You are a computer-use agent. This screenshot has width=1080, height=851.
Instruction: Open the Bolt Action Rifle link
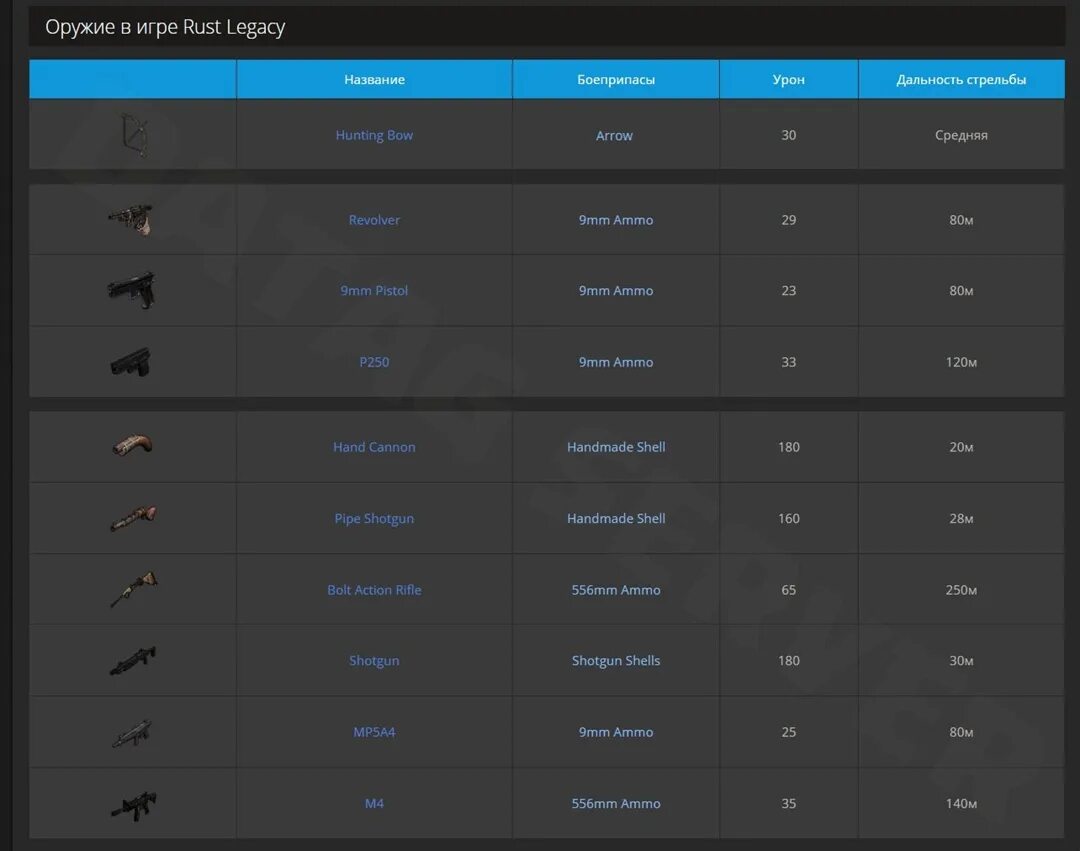click(374, 590)
